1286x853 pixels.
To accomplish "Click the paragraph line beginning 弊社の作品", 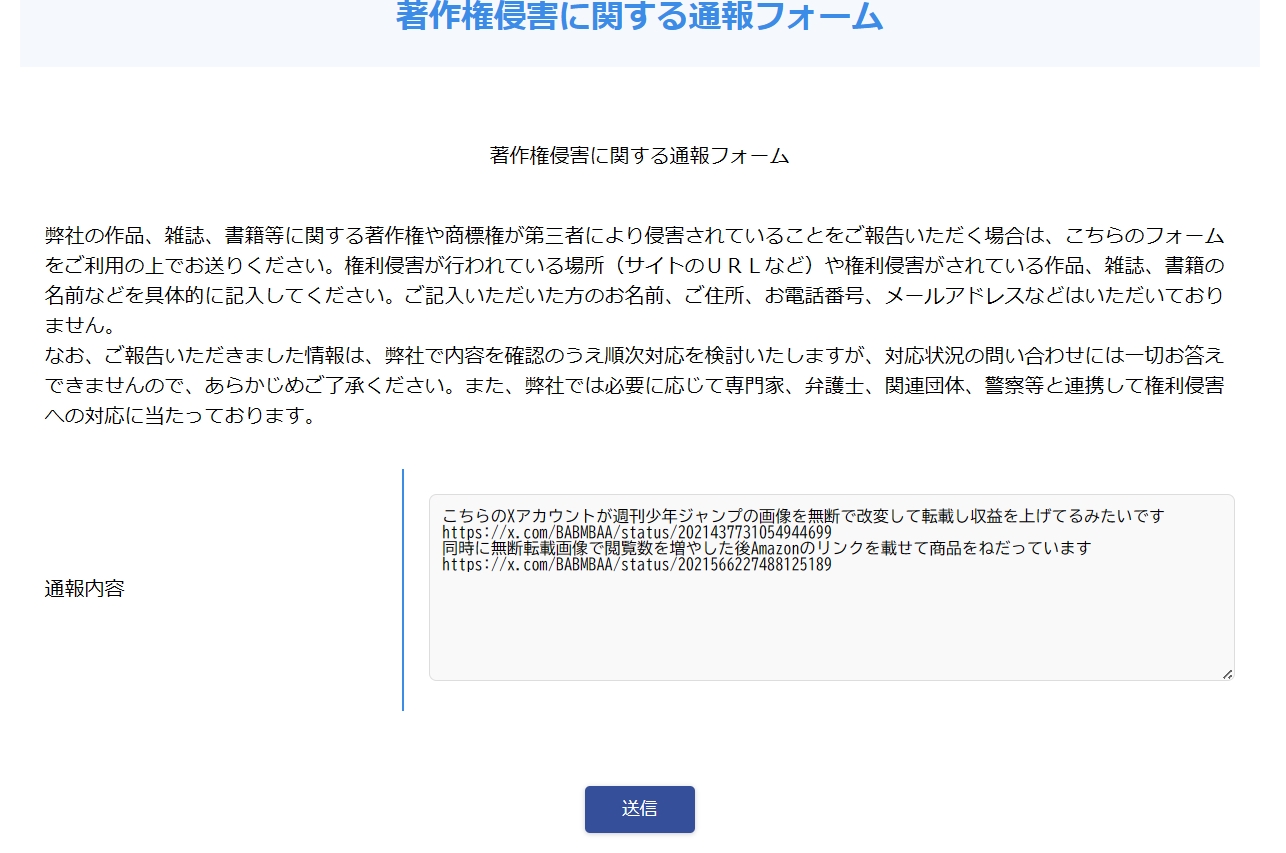I will [634, 237].
